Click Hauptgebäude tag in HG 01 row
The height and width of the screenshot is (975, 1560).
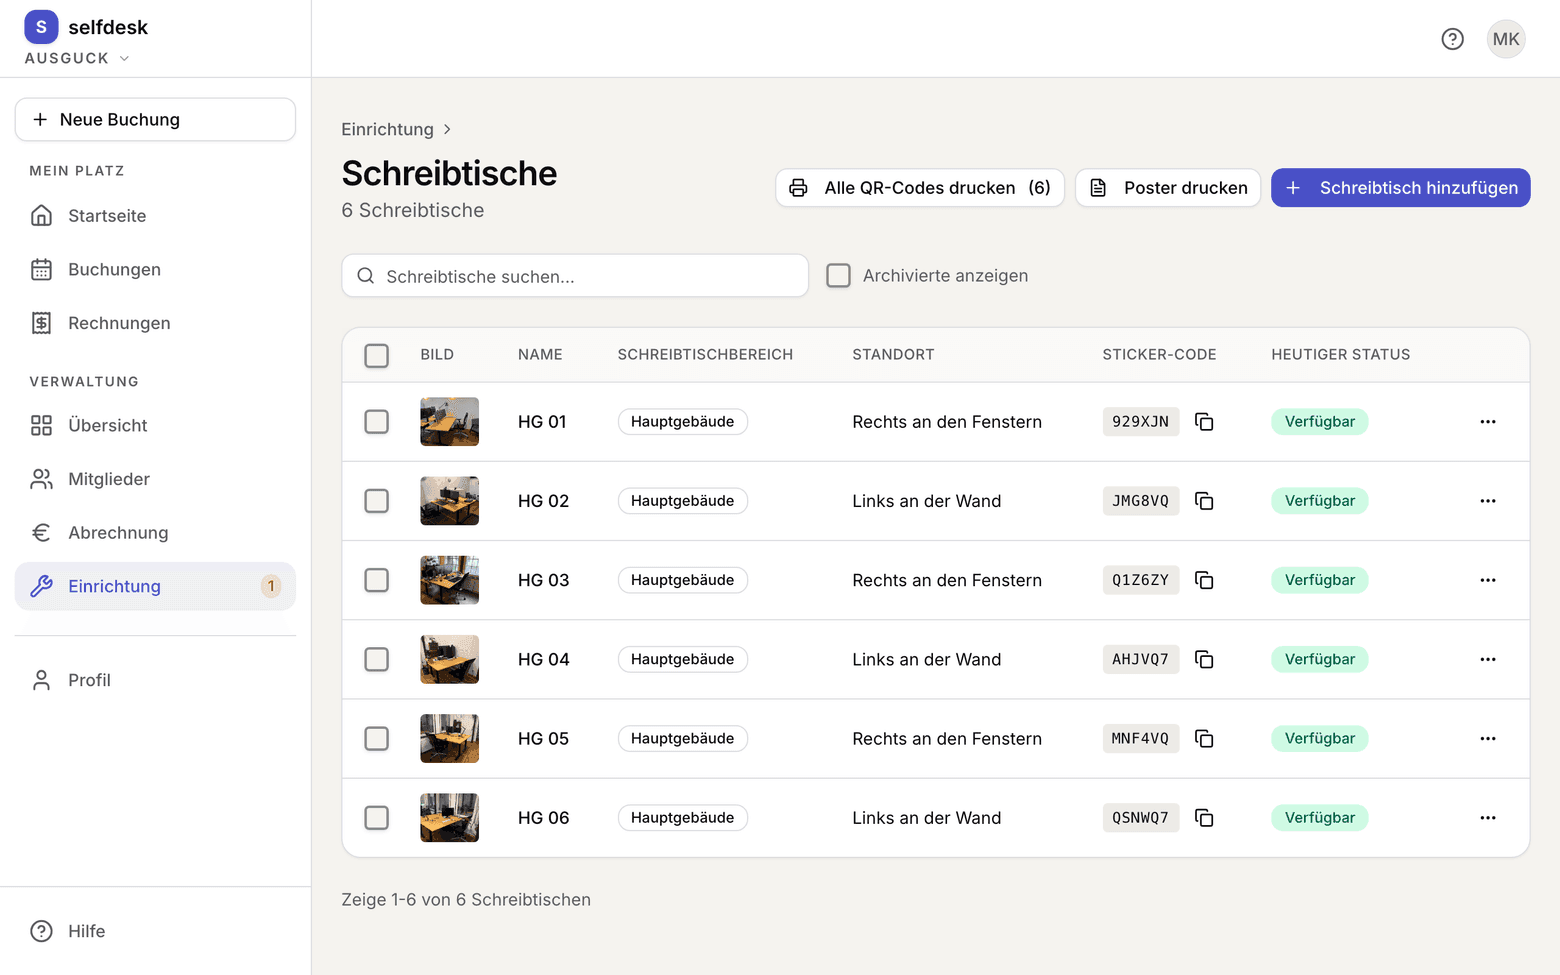(682, 422)
